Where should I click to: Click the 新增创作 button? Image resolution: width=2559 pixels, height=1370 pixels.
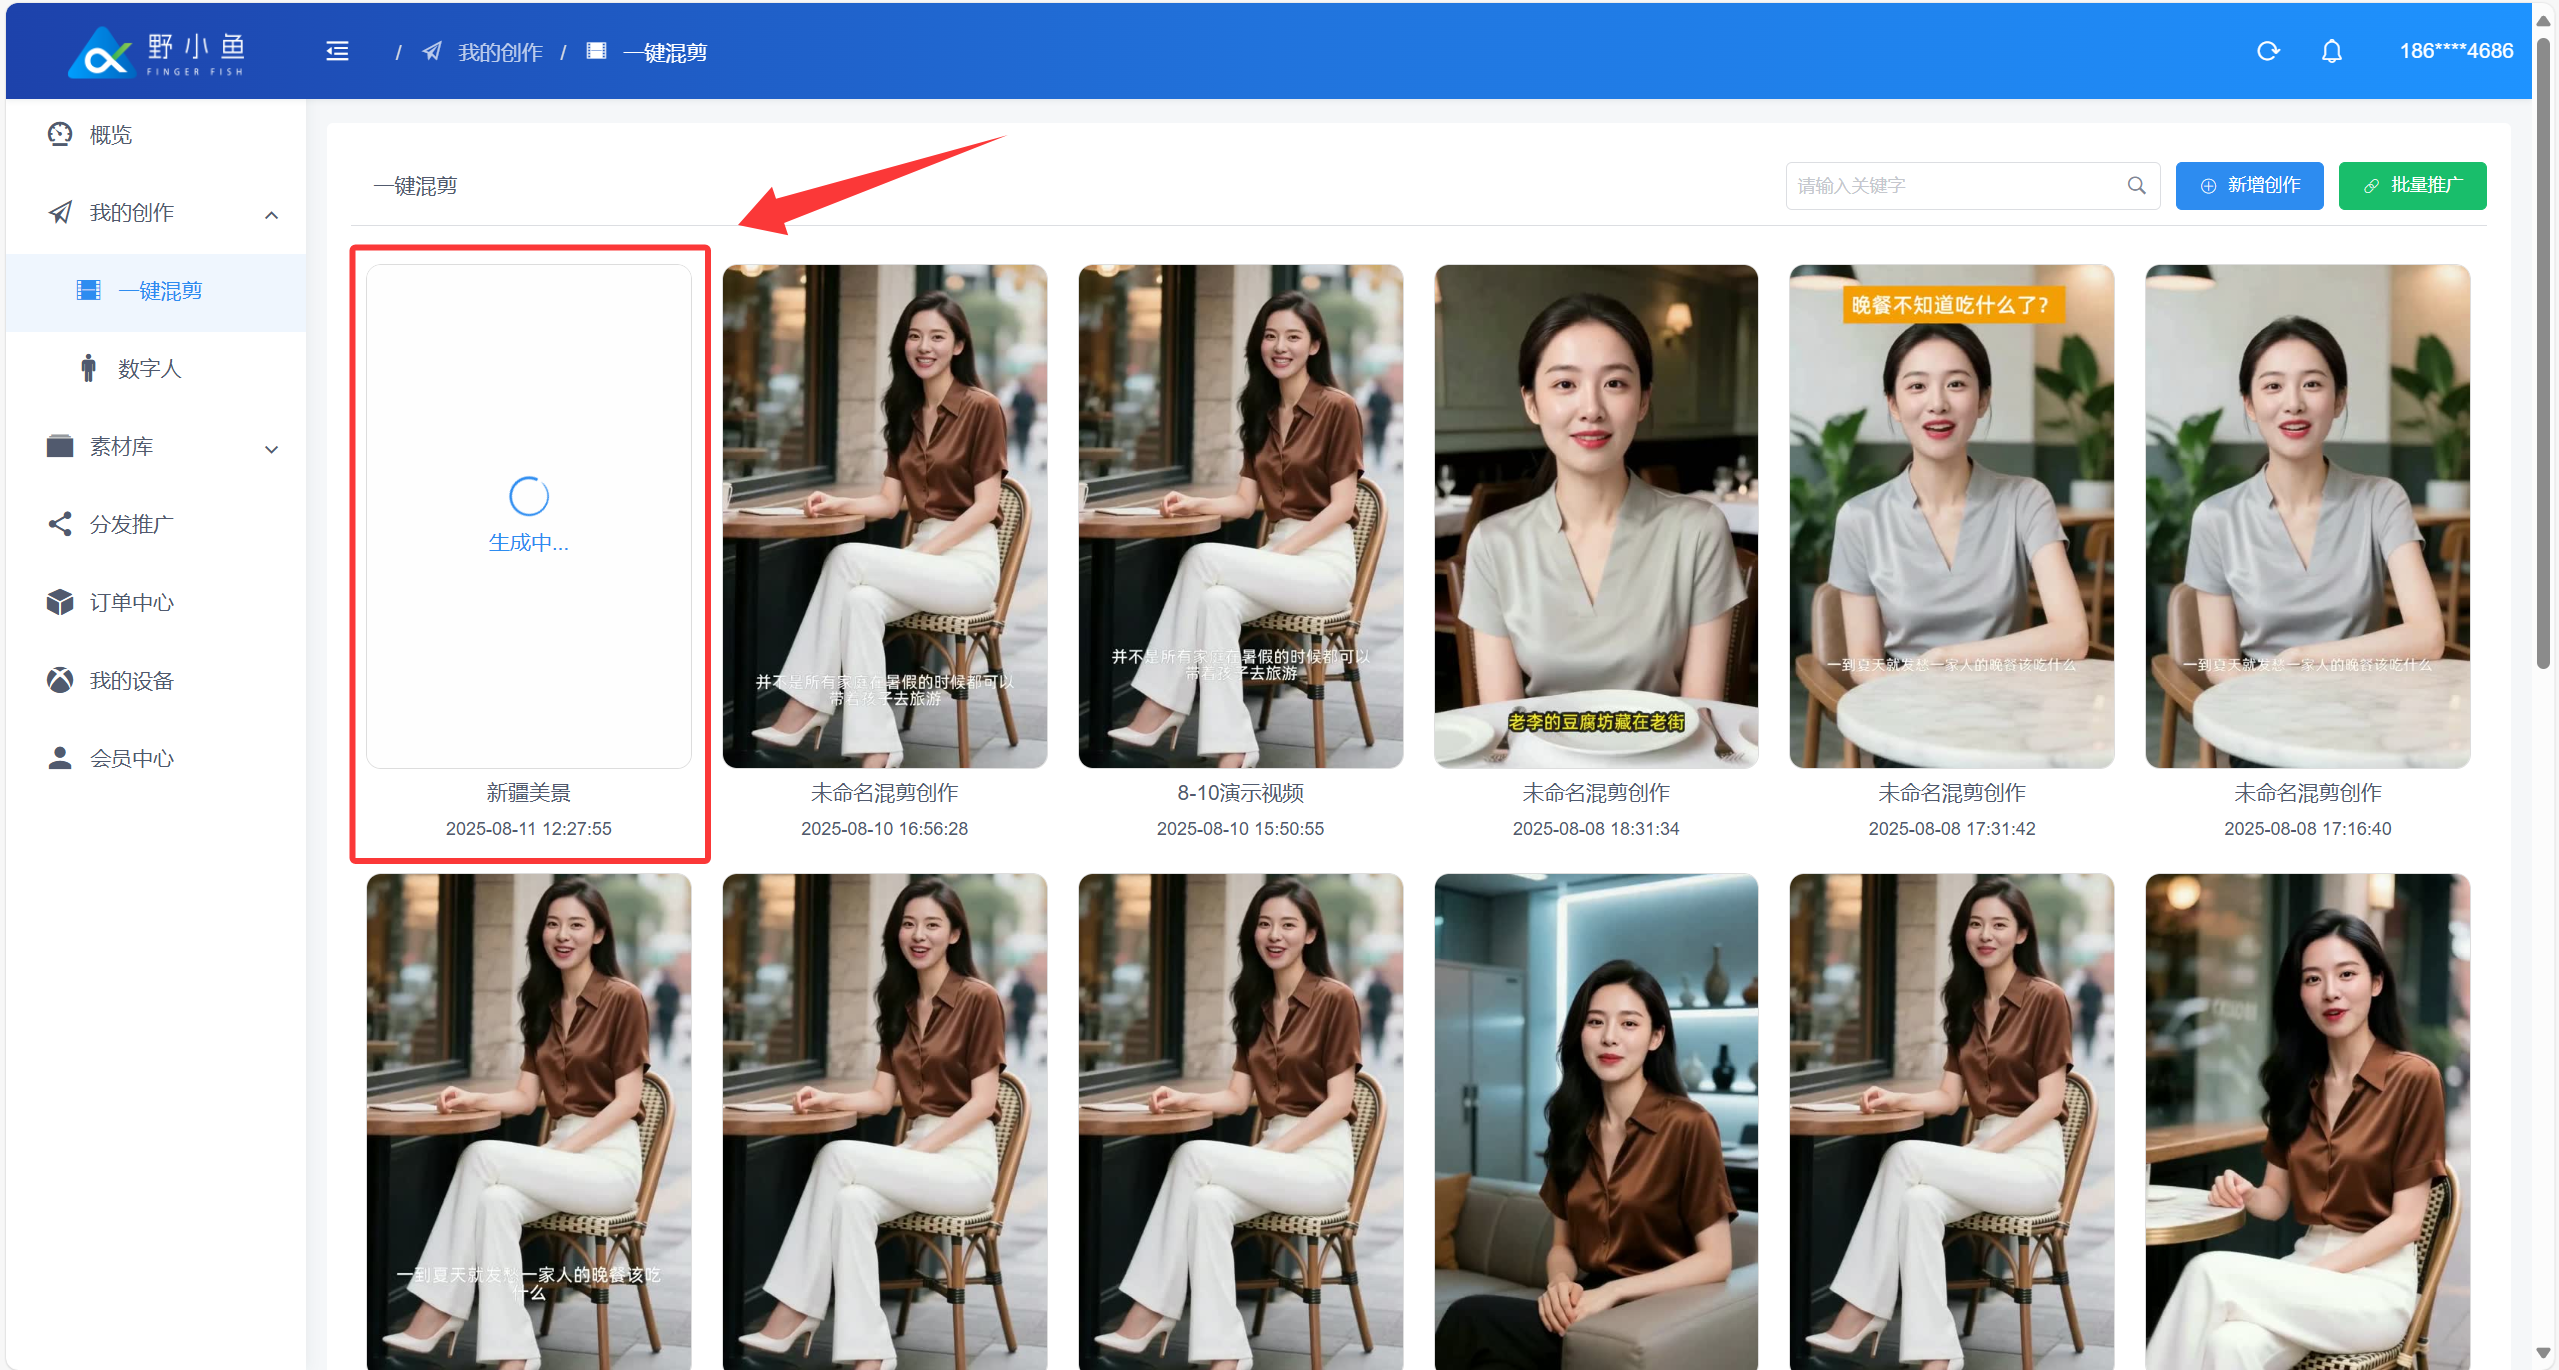(2248, 185)
